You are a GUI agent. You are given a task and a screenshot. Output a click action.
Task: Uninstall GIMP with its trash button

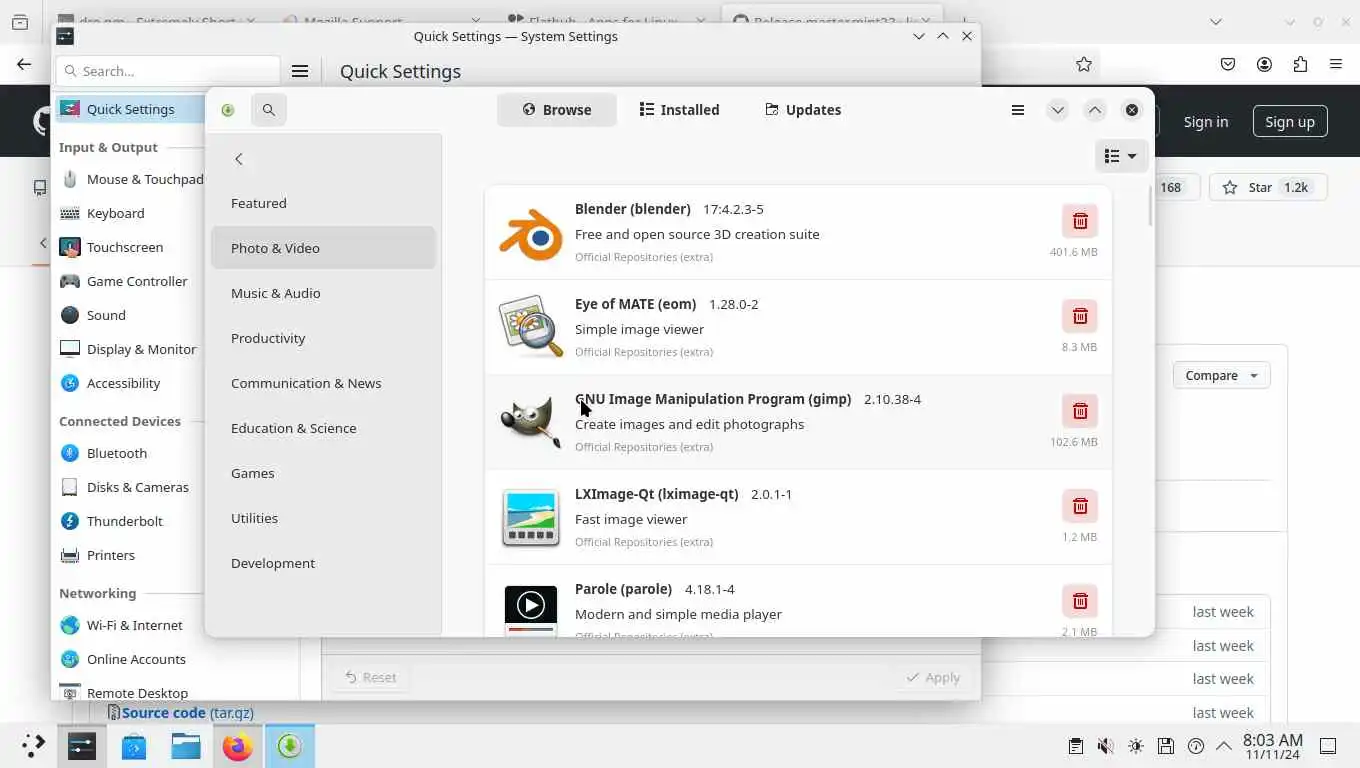pos(1080,411)
